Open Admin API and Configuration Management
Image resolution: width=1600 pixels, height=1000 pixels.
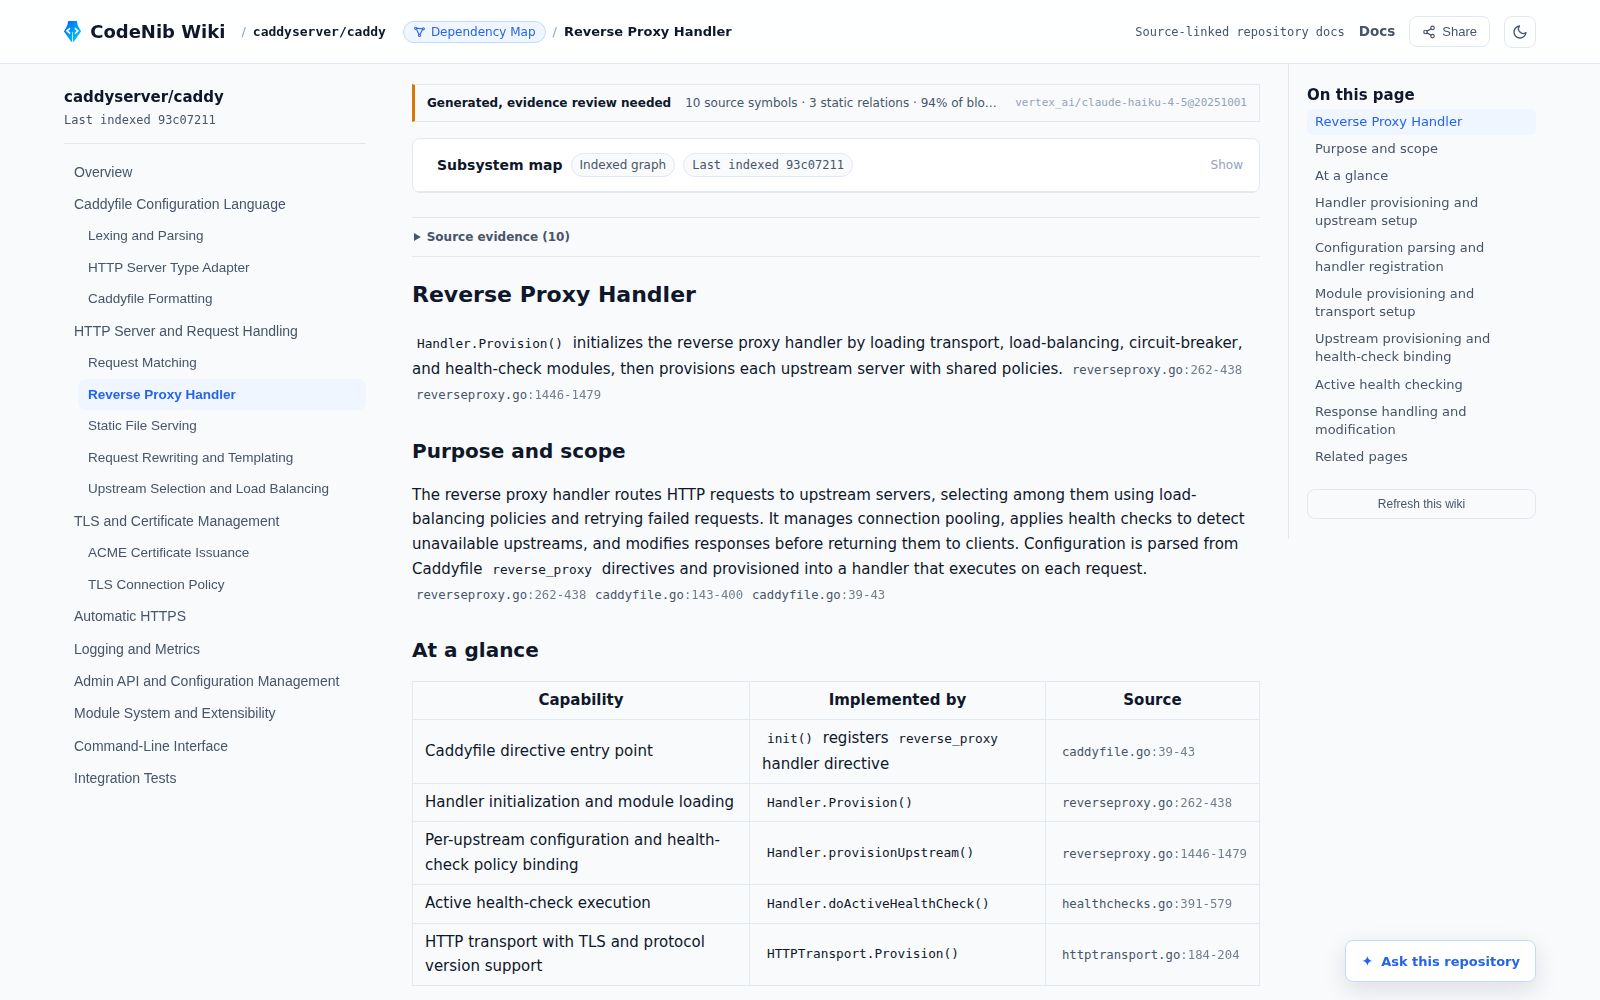tap(207, 681)
